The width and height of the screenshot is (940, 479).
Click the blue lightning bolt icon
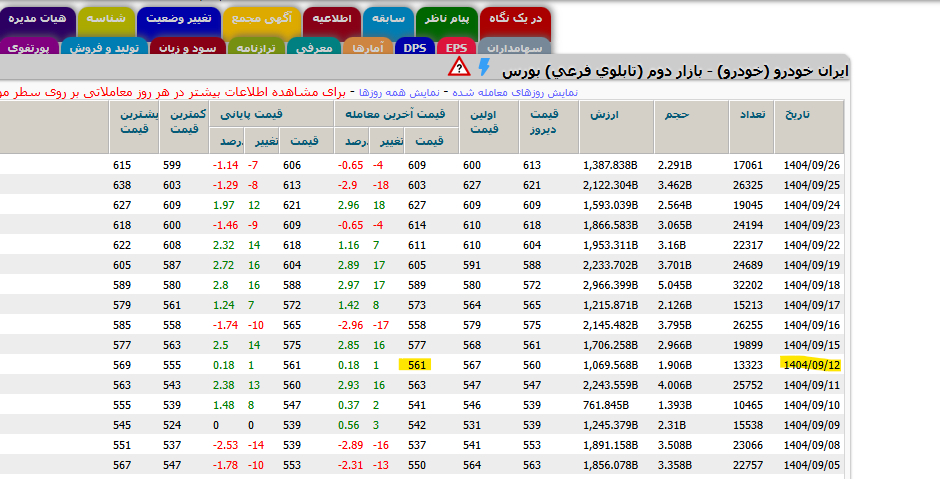point(485,68)
